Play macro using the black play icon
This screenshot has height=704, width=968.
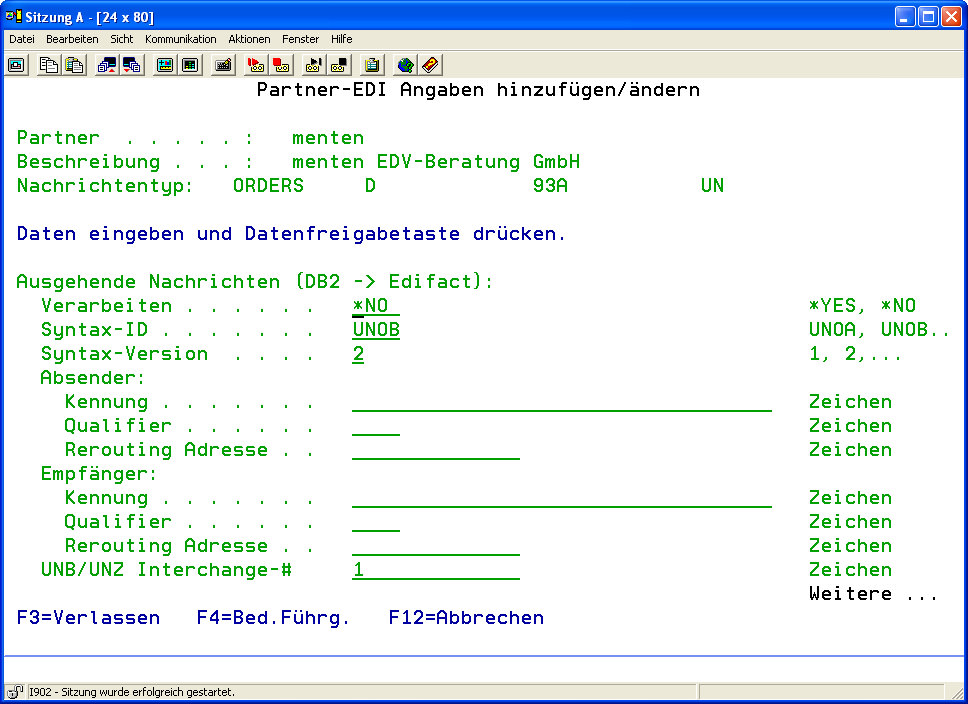(x=313, y=65)
